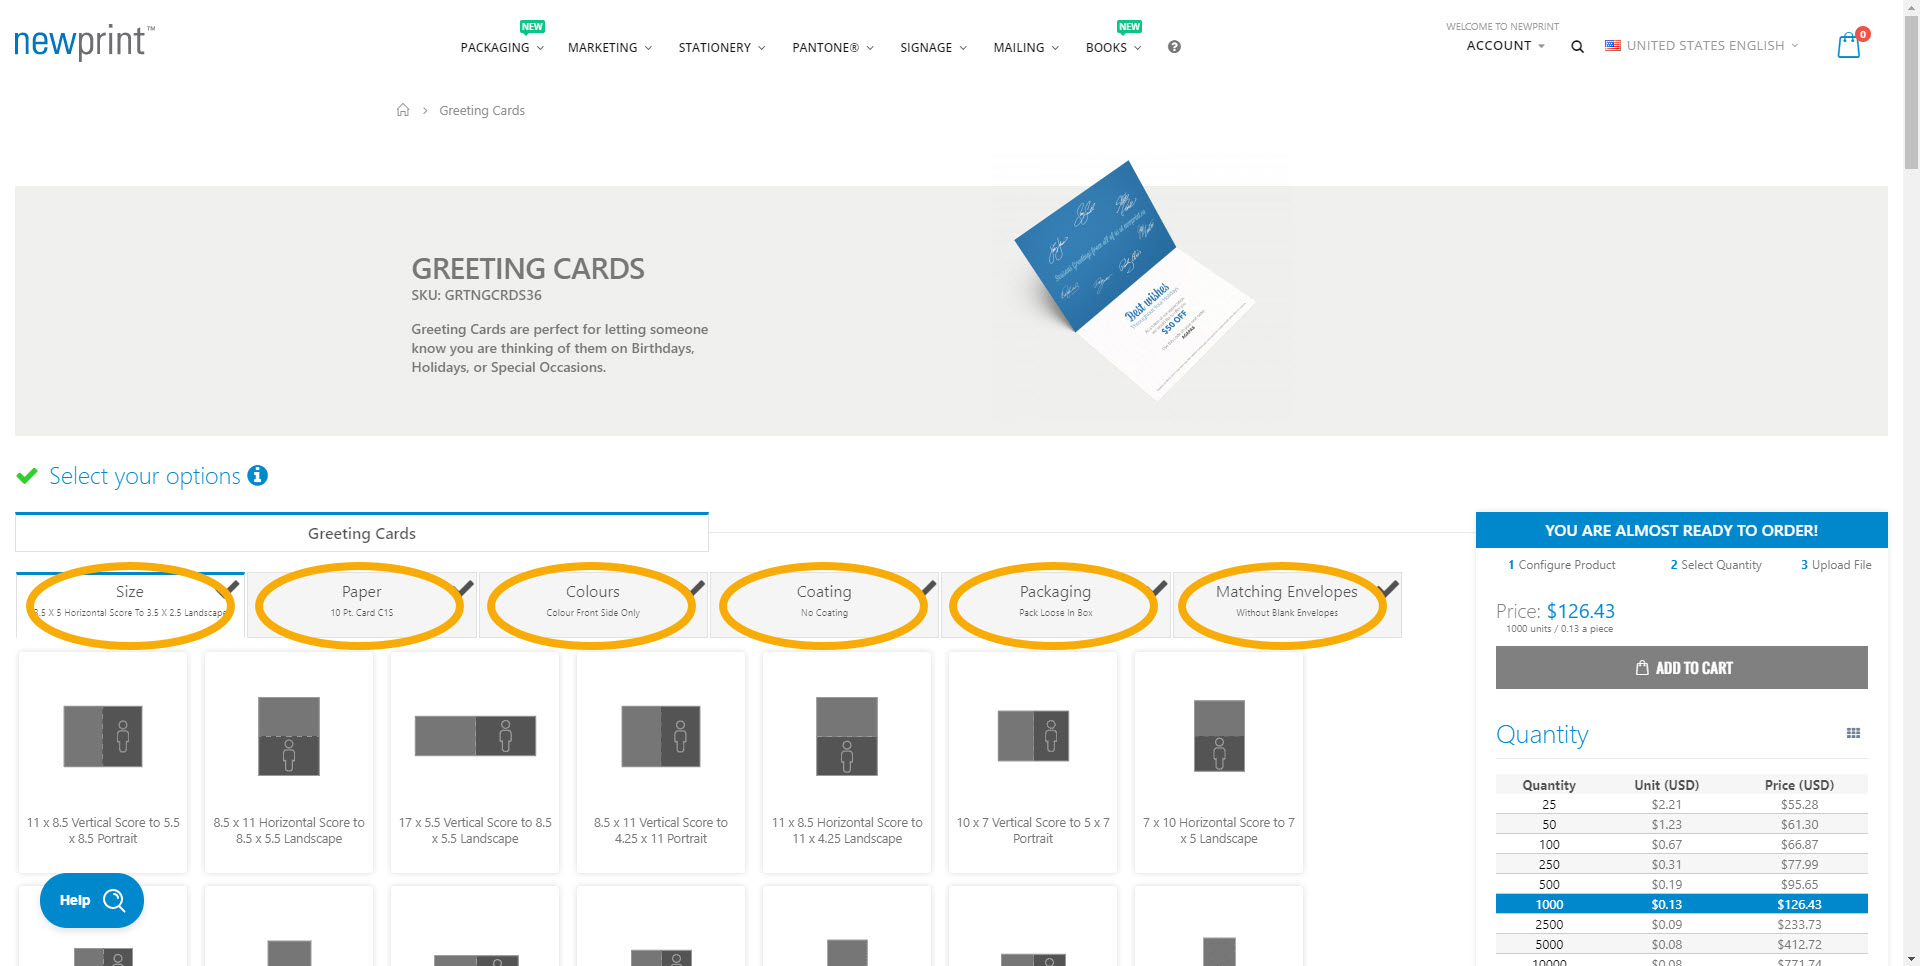Click the $233.73 price cell
1920x966 pixels.
coord(1799,924)
